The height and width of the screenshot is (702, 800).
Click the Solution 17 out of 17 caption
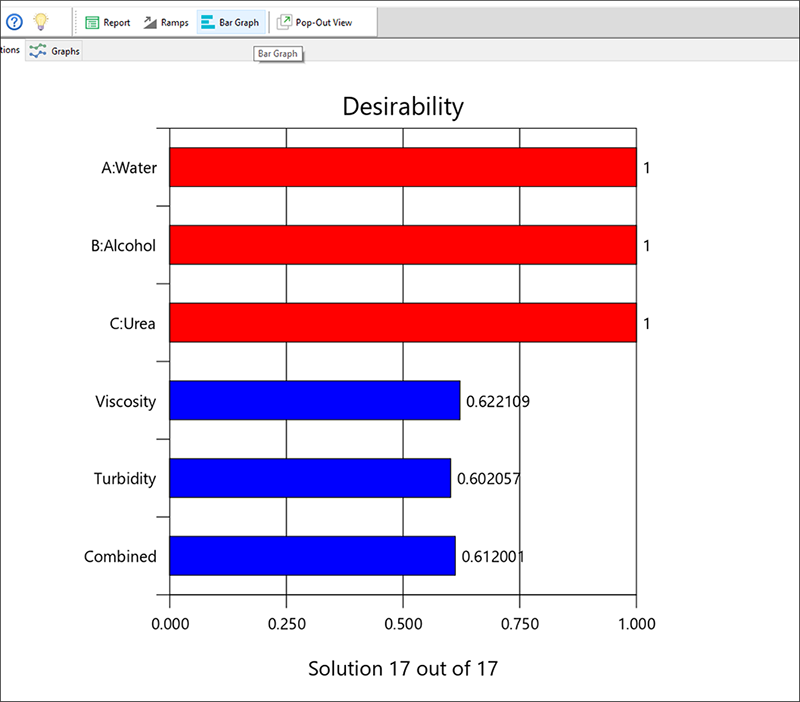403,668
